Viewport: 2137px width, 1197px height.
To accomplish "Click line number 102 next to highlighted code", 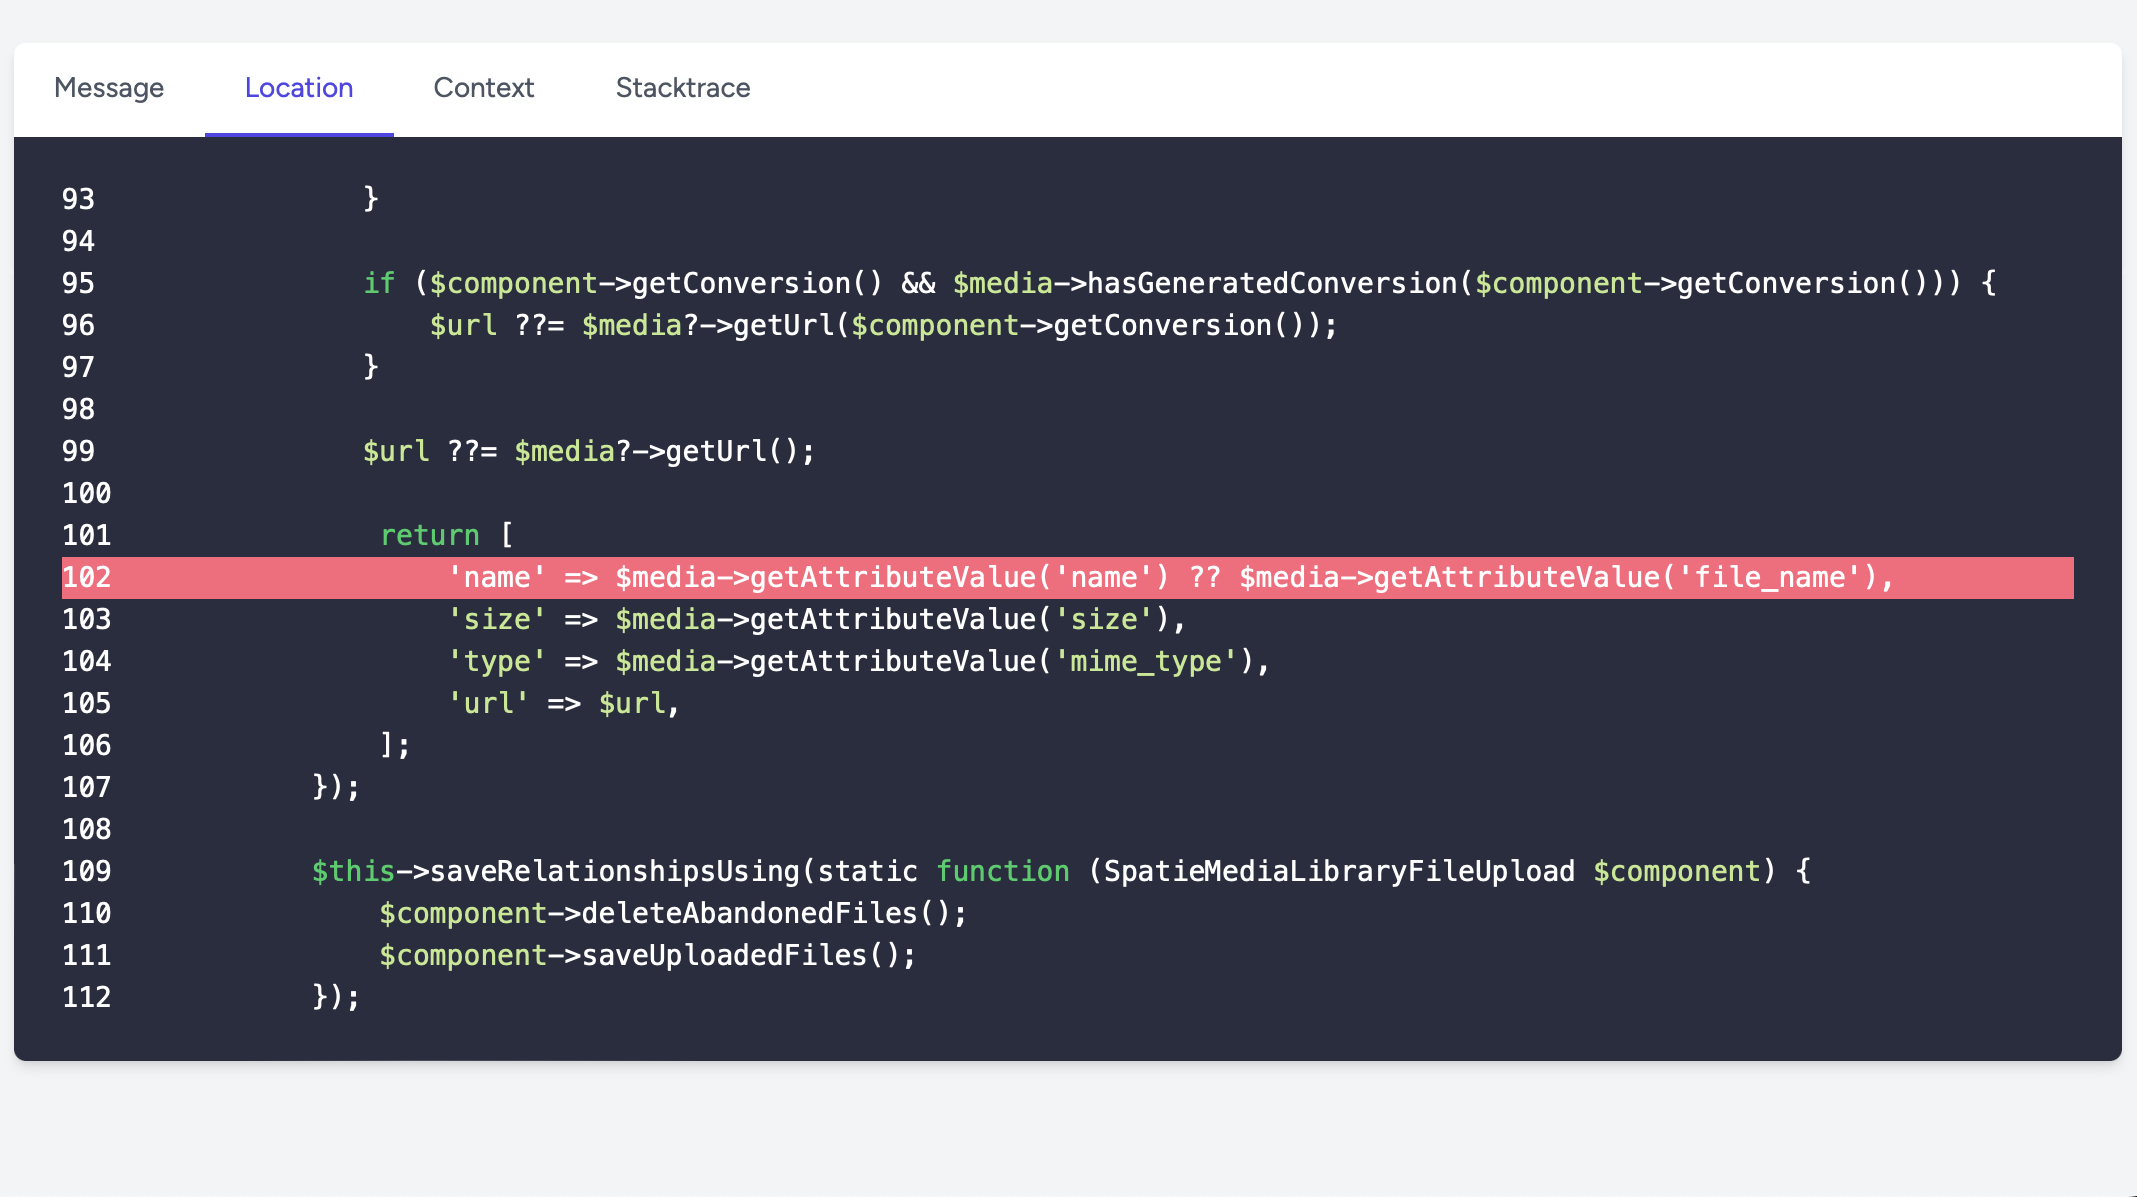I will pyautogui.click(x=86, y=577).
